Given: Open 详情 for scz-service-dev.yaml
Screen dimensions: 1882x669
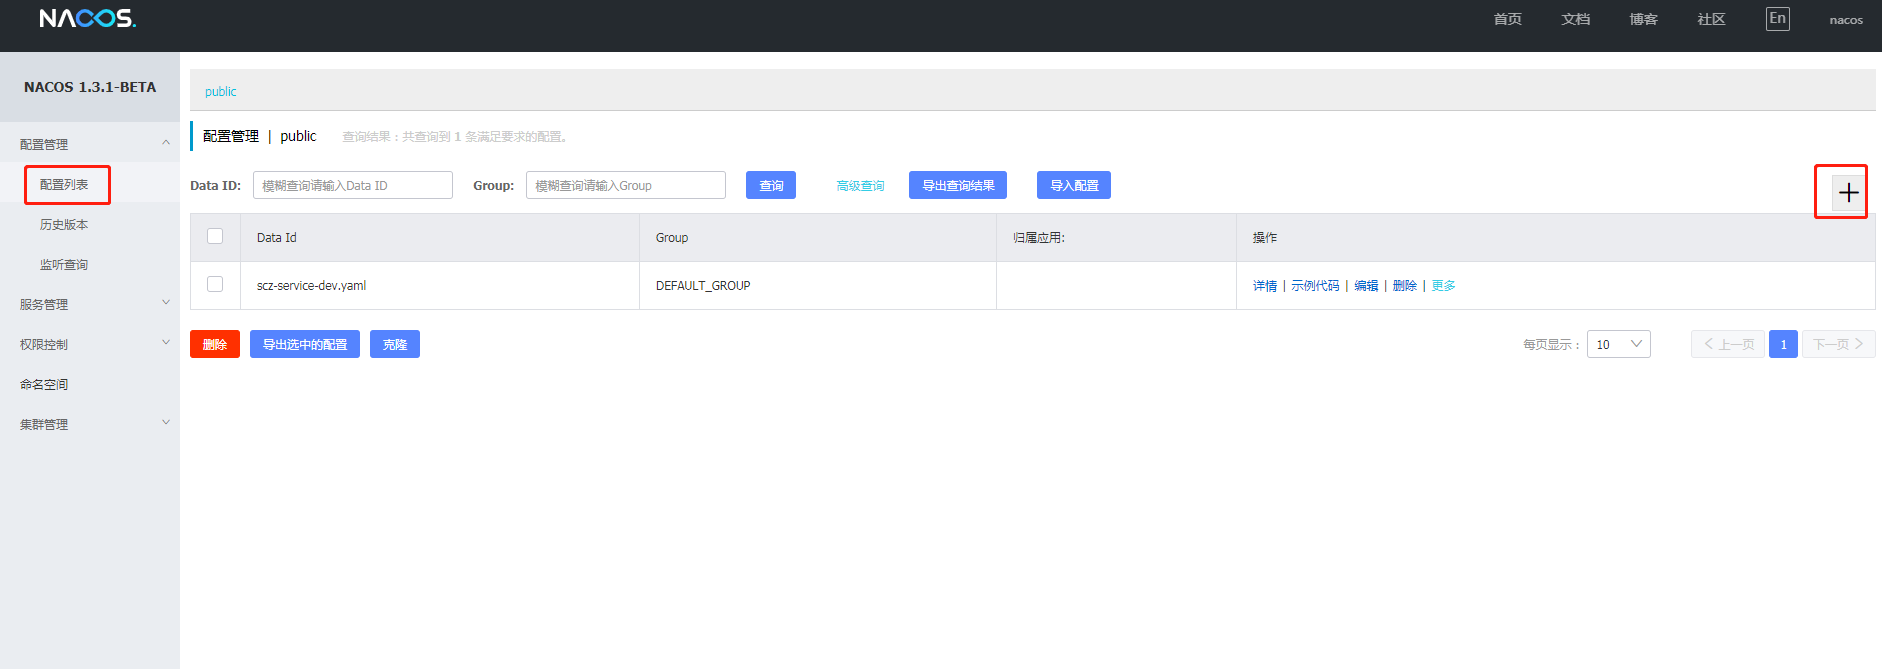Looking at the screenshot, I should (1265, 286).
